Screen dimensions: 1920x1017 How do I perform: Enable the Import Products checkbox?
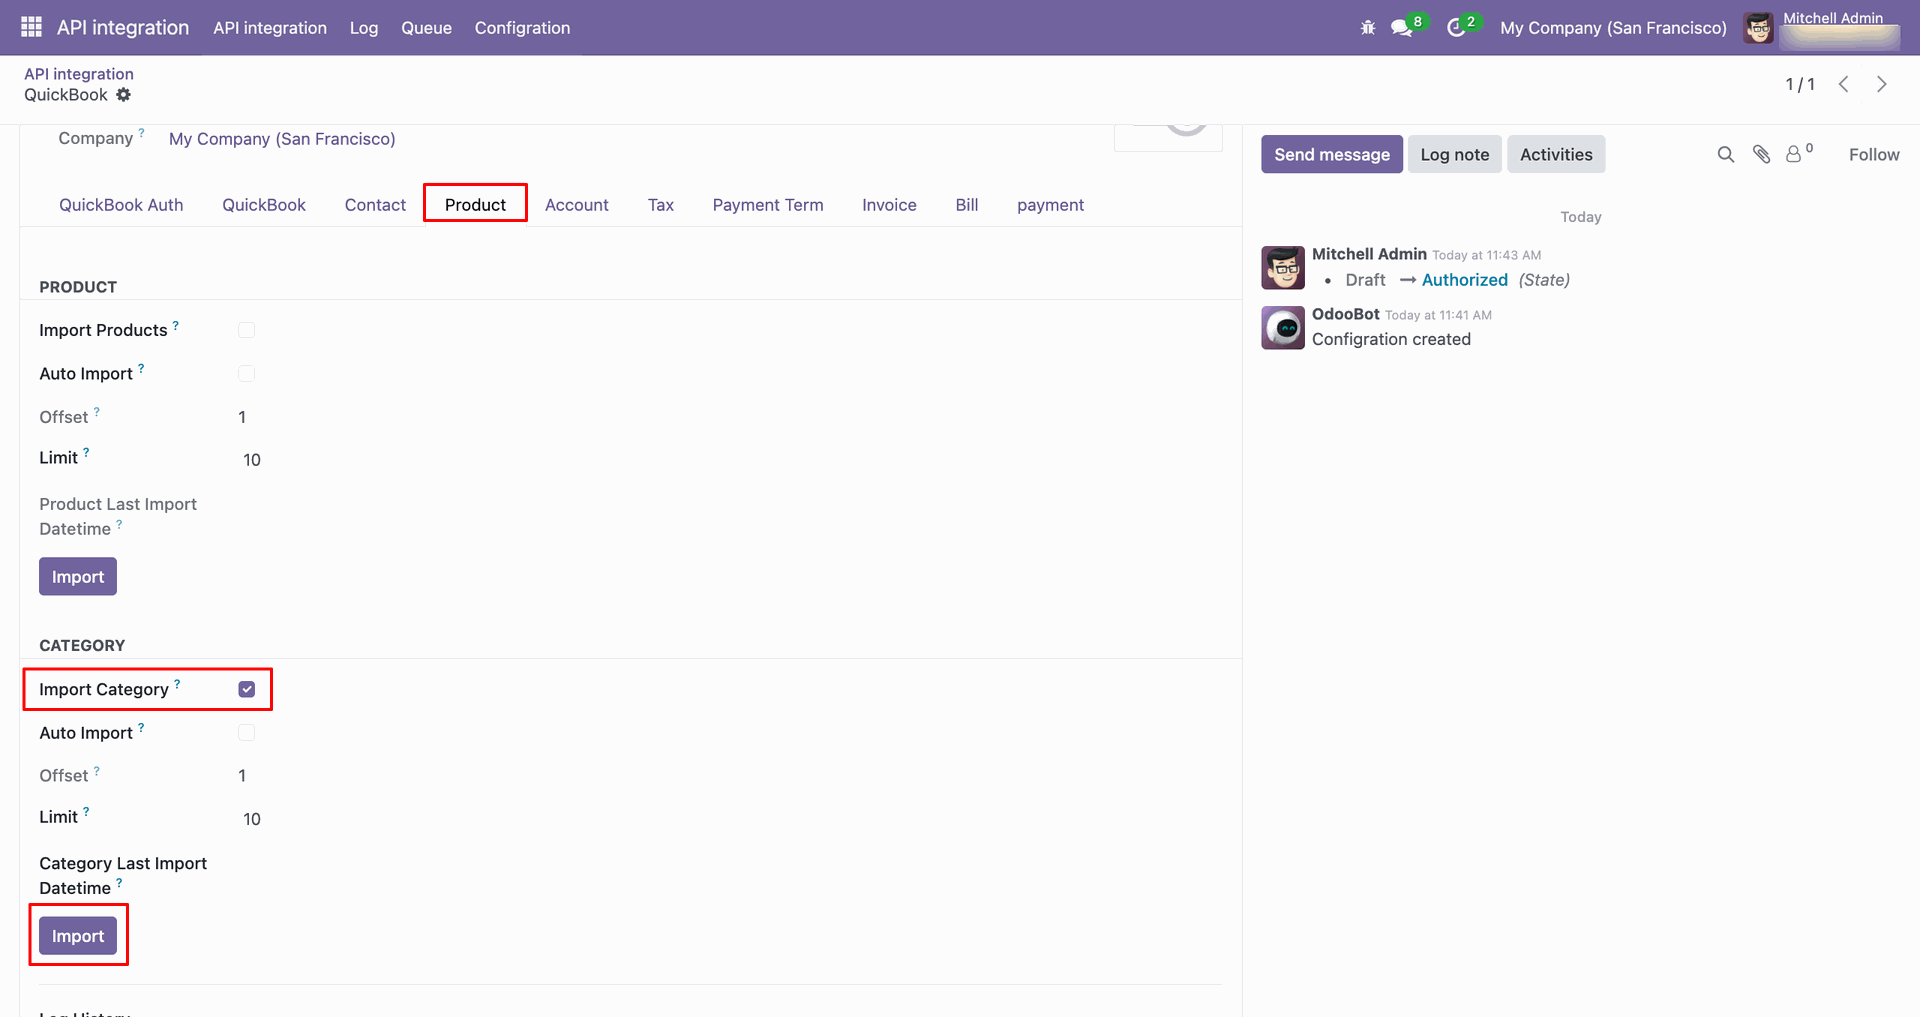pyautogui.click(x=247, y=330)
